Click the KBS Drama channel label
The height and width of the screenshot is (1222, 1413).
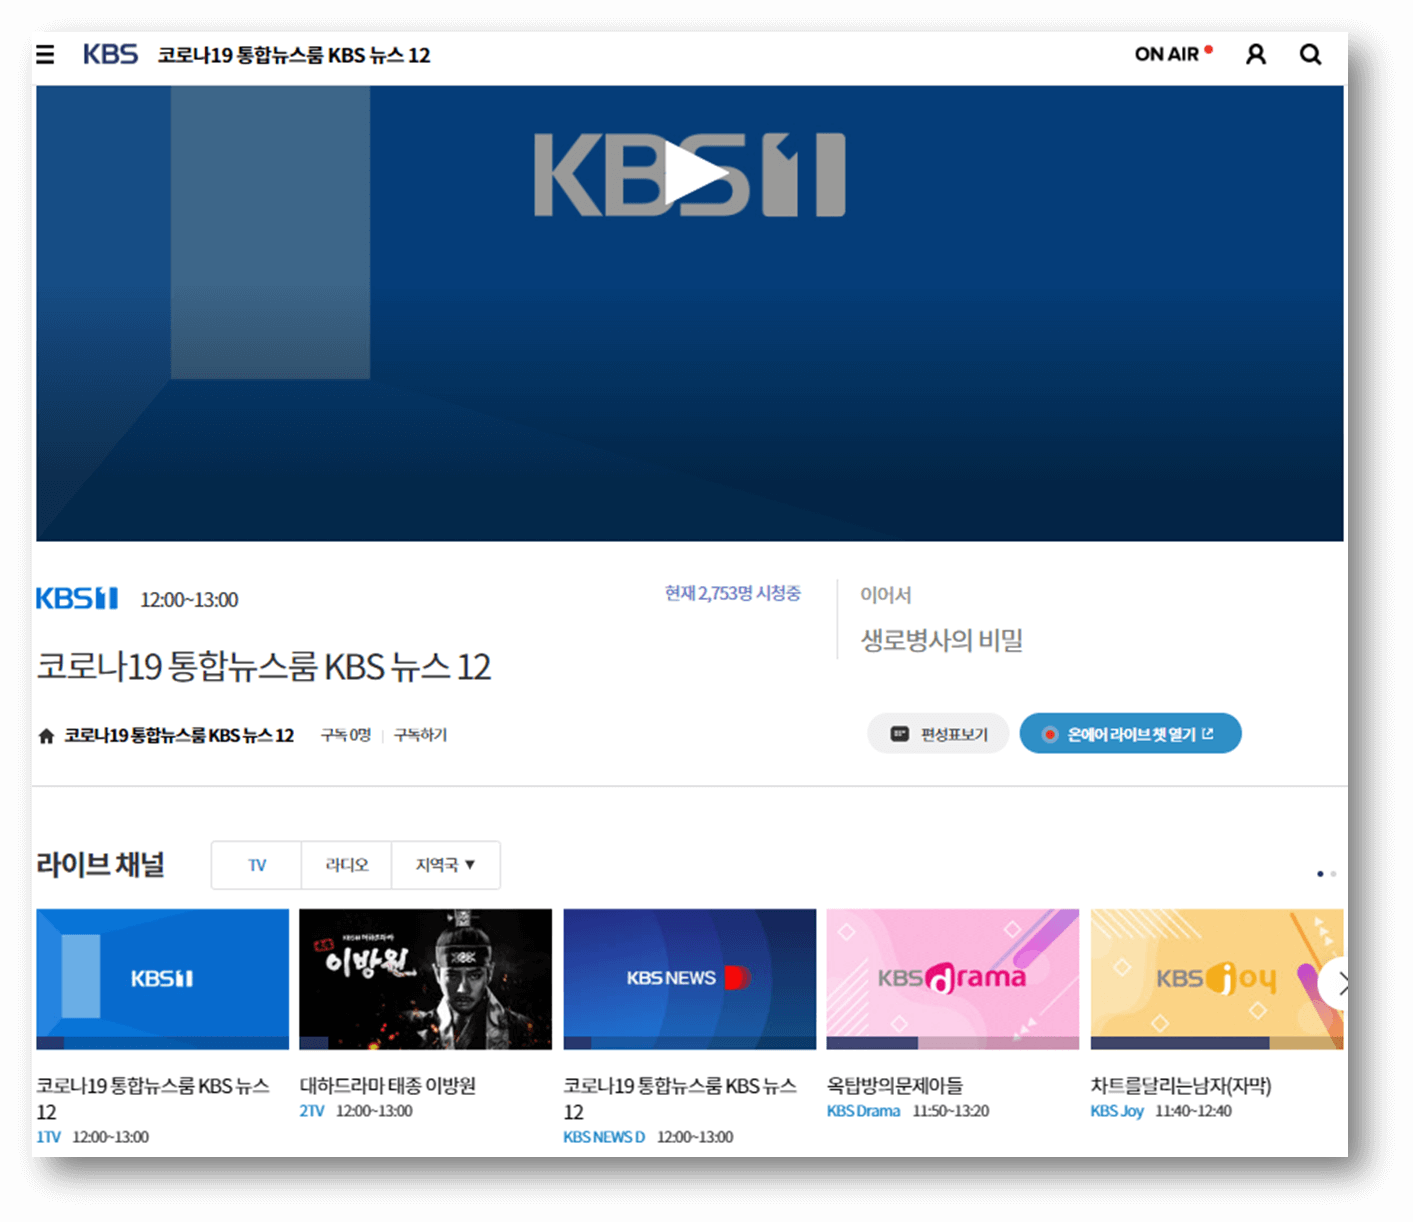pyautogui.click(x=863, y=1111)
